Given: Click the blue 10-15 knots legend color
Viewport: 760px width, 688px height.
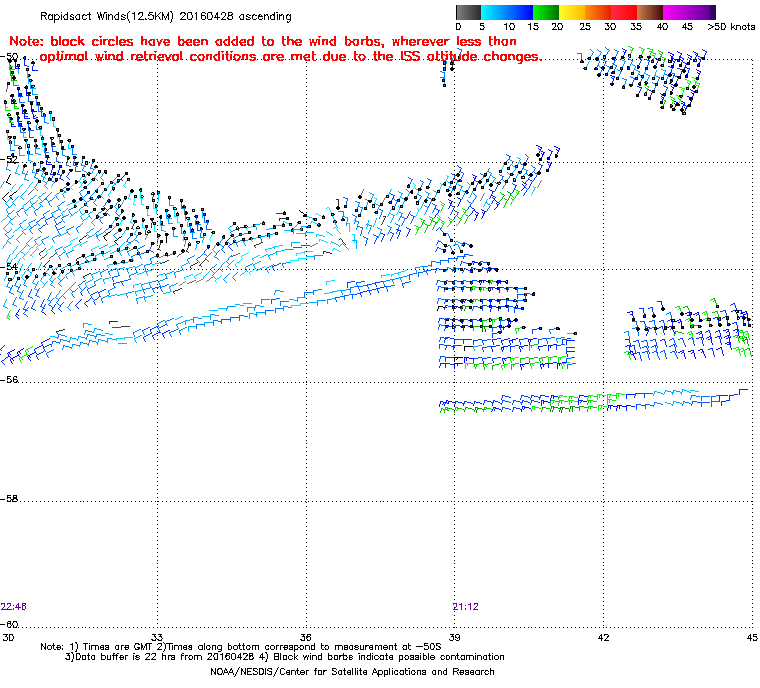Looking at the screenshot, I should pyautogui.click(x=520, y=12).
